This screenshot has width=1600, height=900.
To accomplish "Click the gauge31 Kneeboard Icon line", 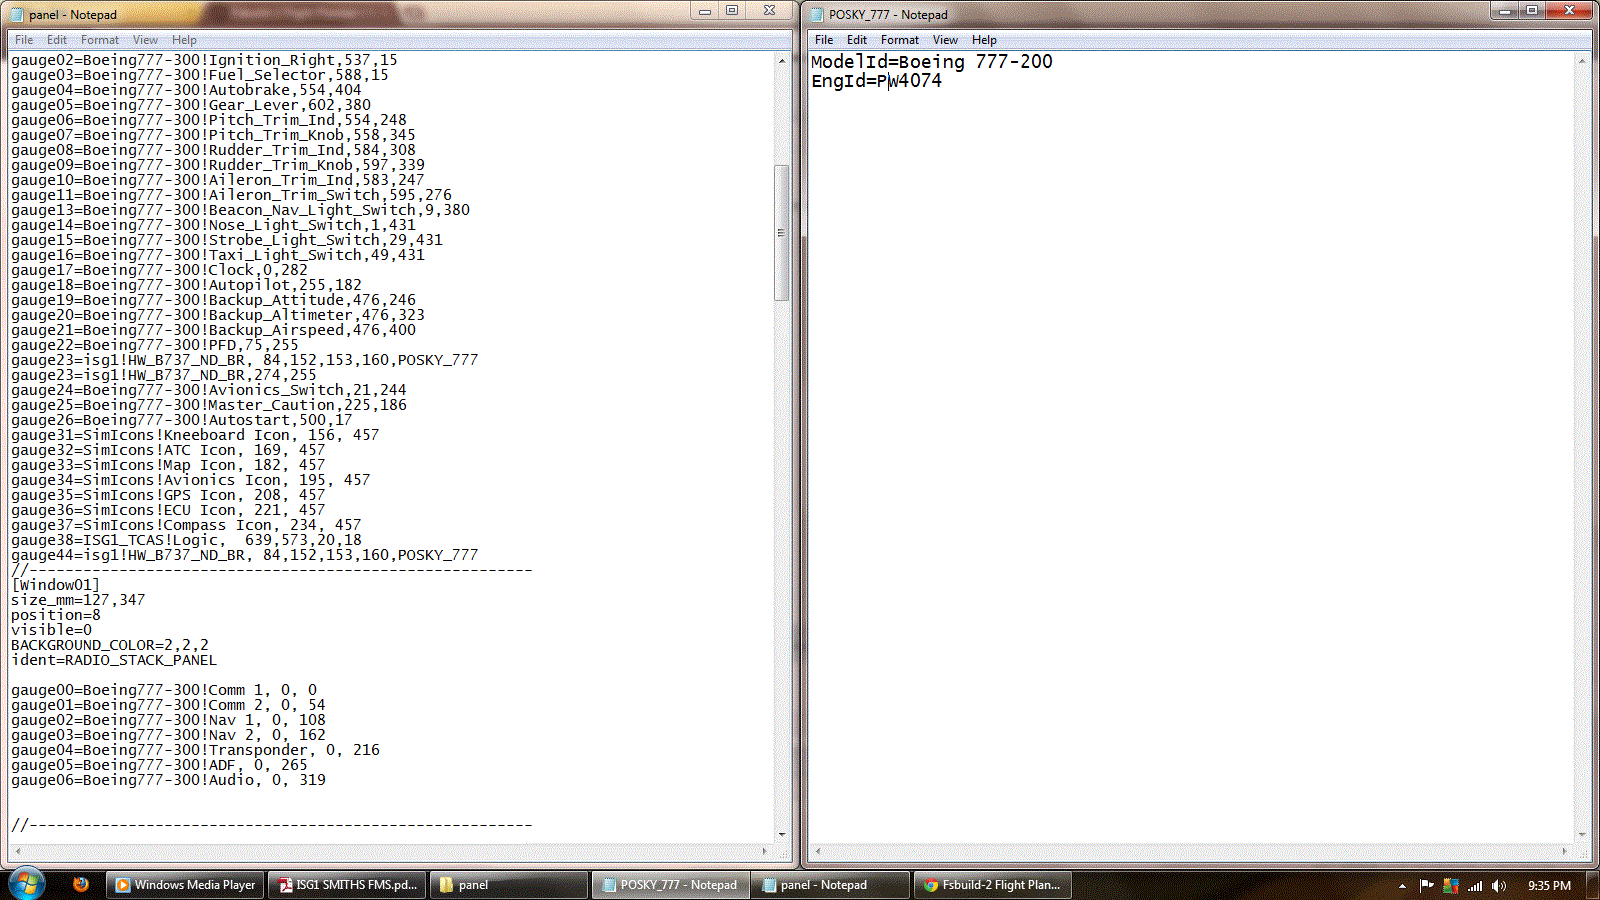I will point(195,435).
